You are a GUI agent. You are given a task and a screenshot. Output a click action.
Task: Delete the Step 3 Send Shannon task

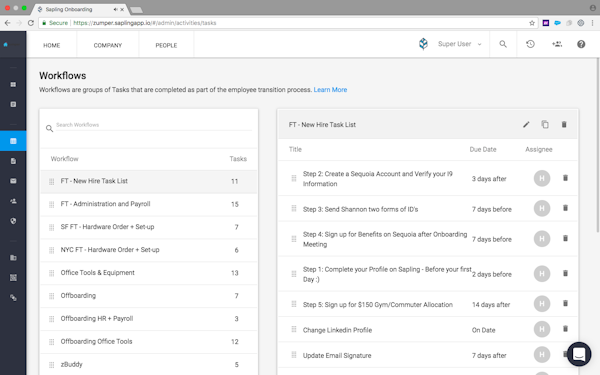(x=565, y=208)
